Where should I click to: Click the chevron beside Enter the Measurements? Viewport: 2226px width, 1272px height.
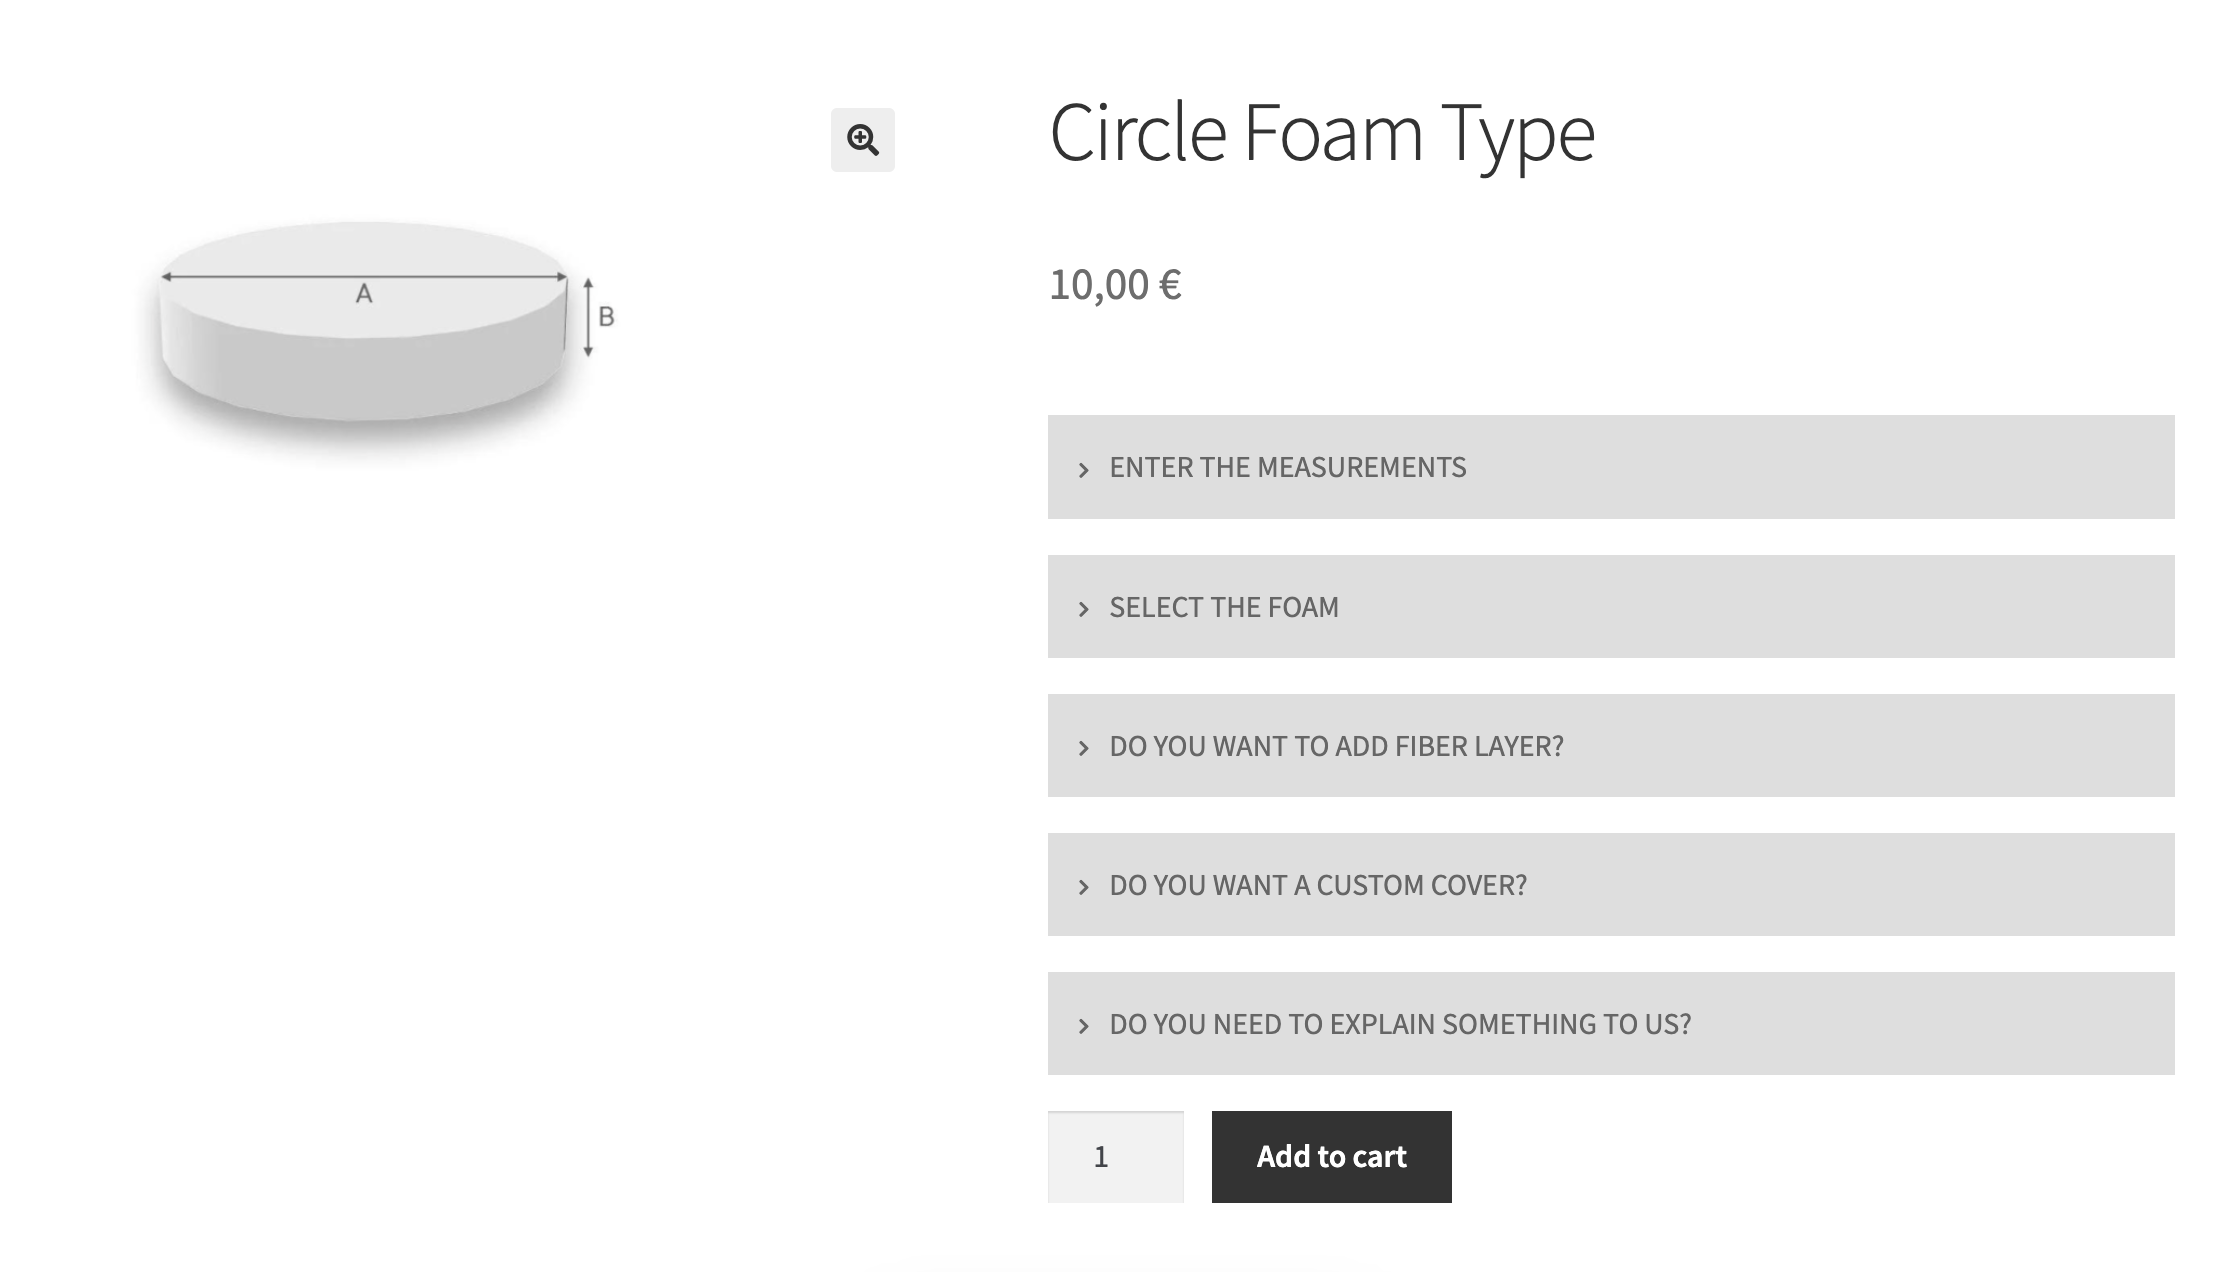click(x=1083, y=469)
